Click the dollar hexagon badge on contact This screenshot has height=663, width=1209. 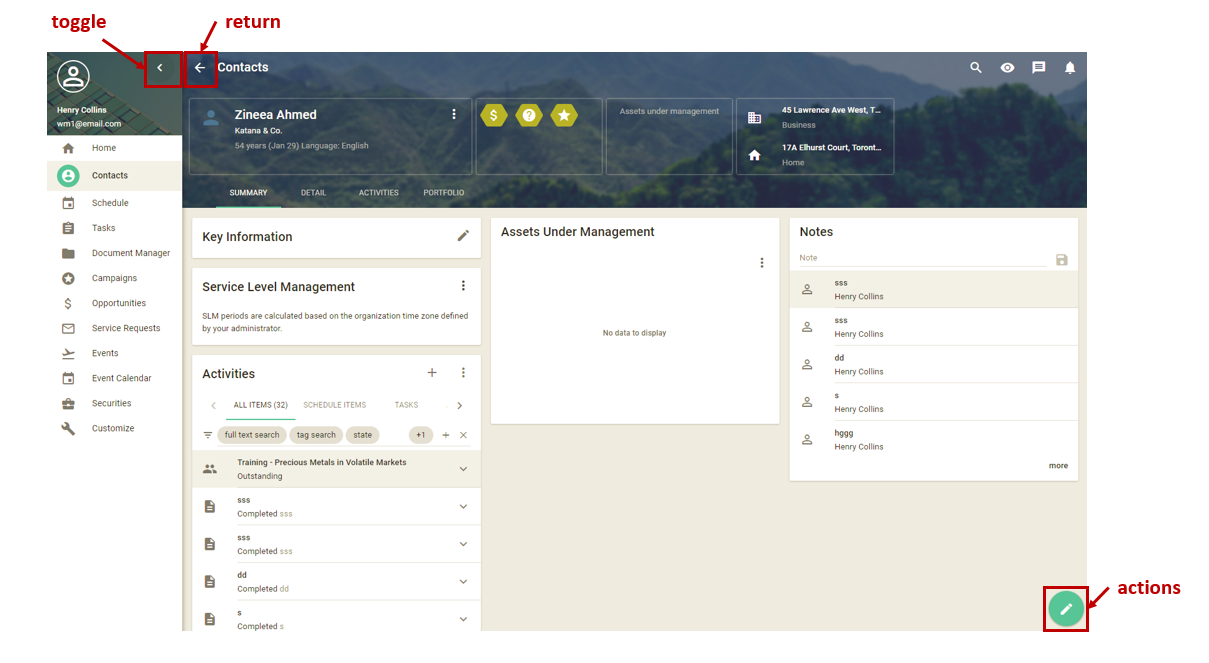click(x=494, y=115)
